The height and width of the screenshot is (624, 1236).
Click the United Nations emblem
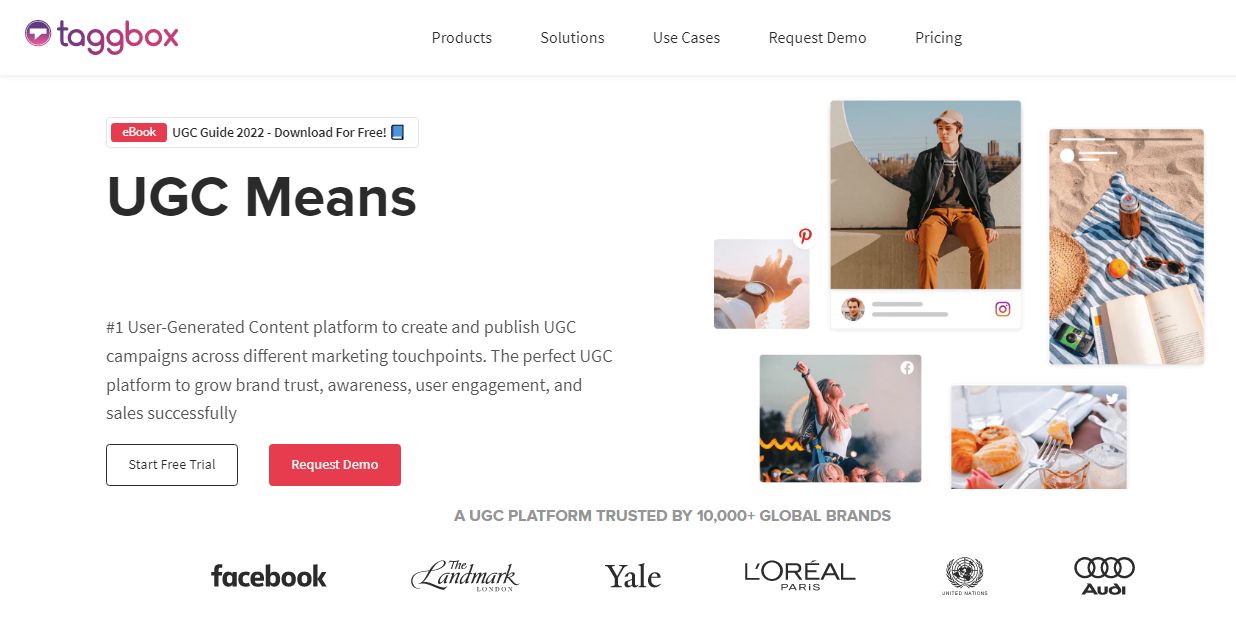(964, 576)
